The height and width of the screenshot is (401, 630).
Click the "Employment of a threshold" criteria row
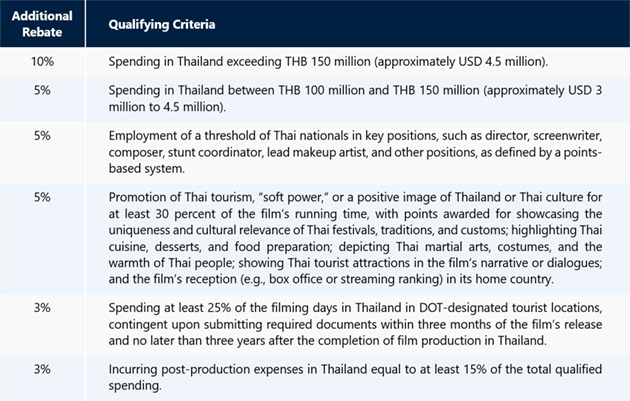200,135
